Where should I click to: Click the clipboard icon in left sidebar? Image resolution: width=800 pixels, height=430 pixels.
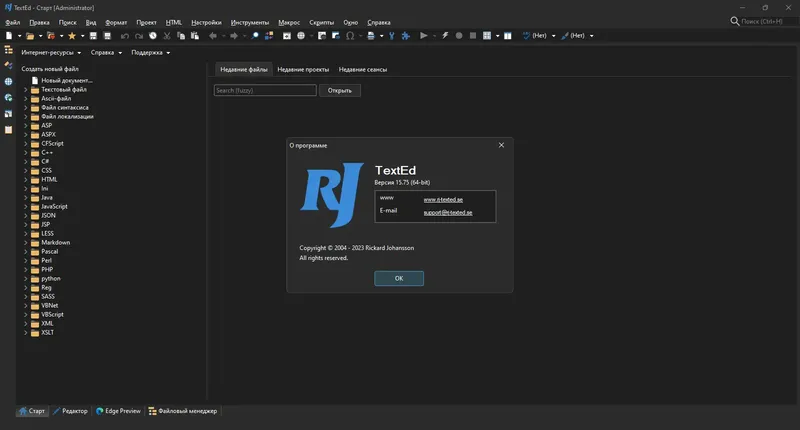(x=8, y=130)
